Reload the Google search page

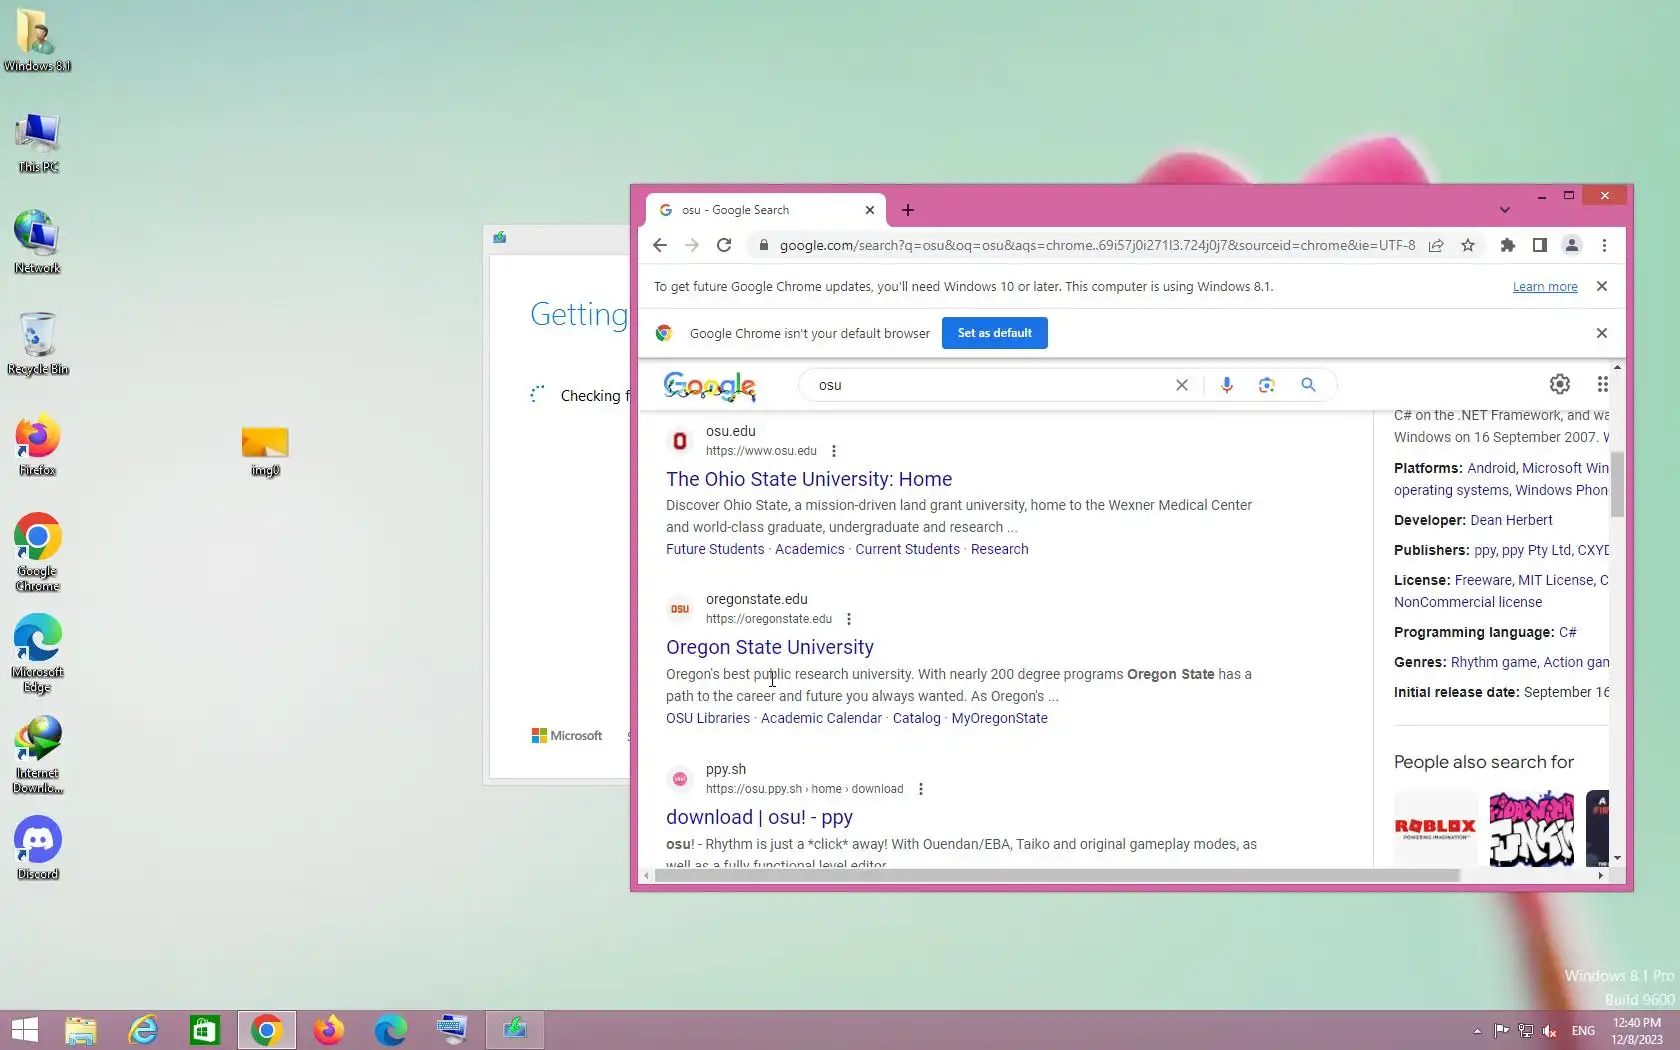pos(724,245)
